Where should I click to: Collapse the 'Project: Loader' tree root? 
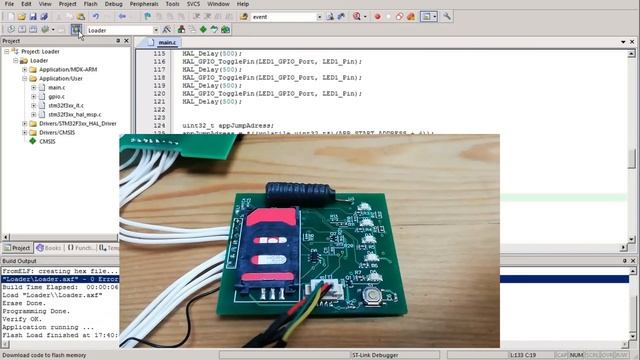[7, 51]
